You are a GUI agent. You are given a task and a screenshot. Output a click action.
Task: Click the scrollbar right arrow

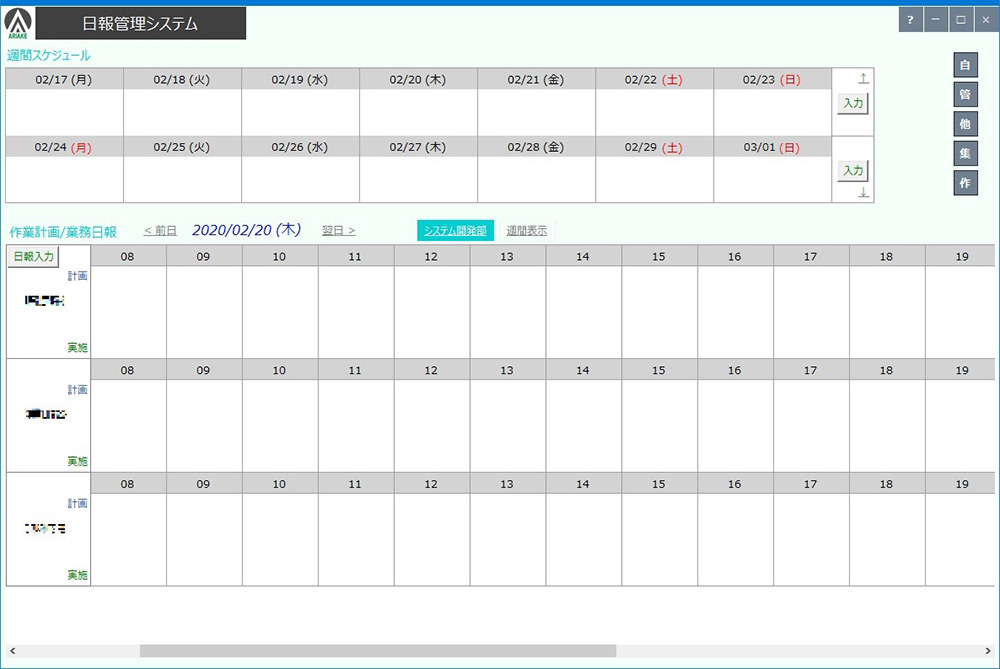pyautogui.click(x=989, y=651)
